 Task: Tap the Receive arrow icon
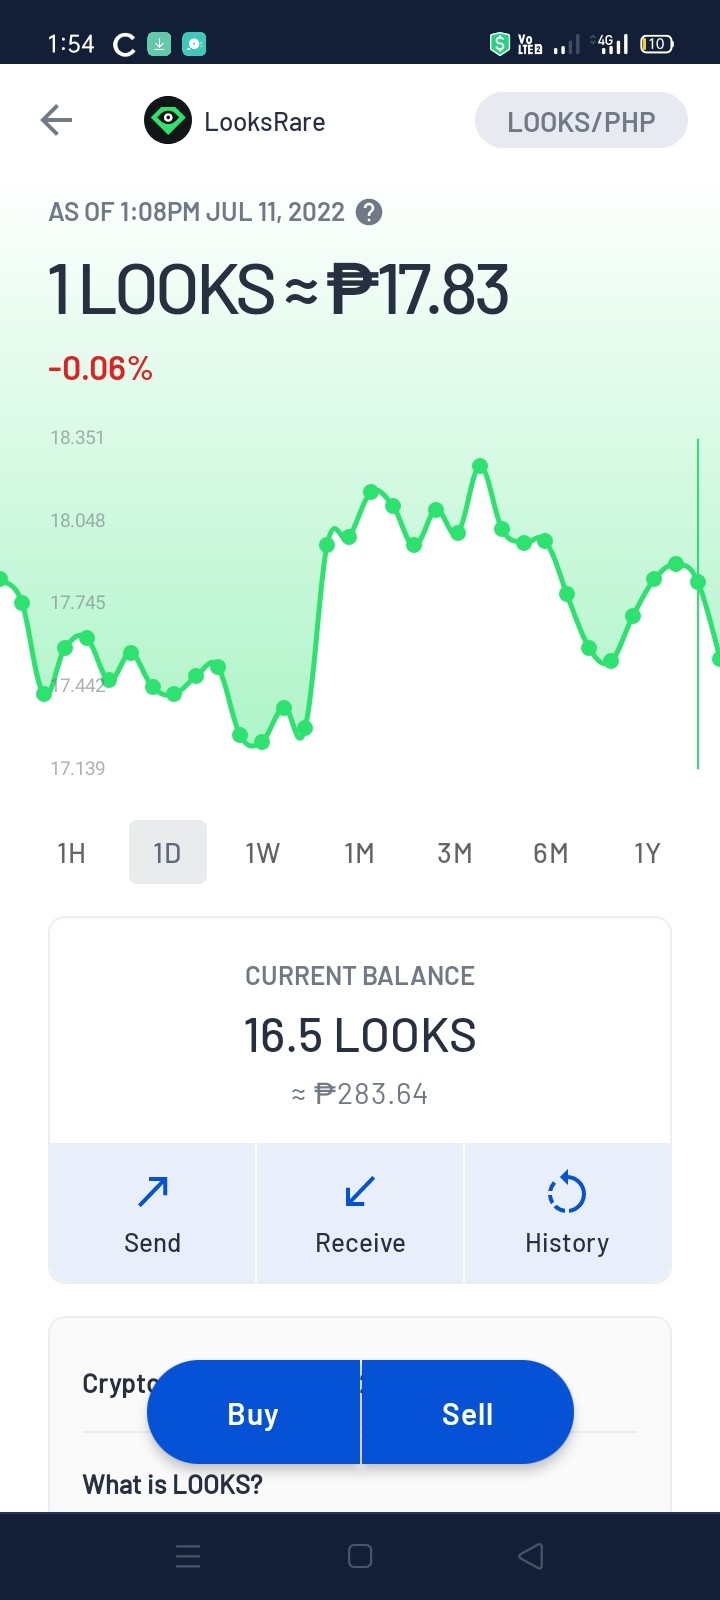click(360, 1192)
